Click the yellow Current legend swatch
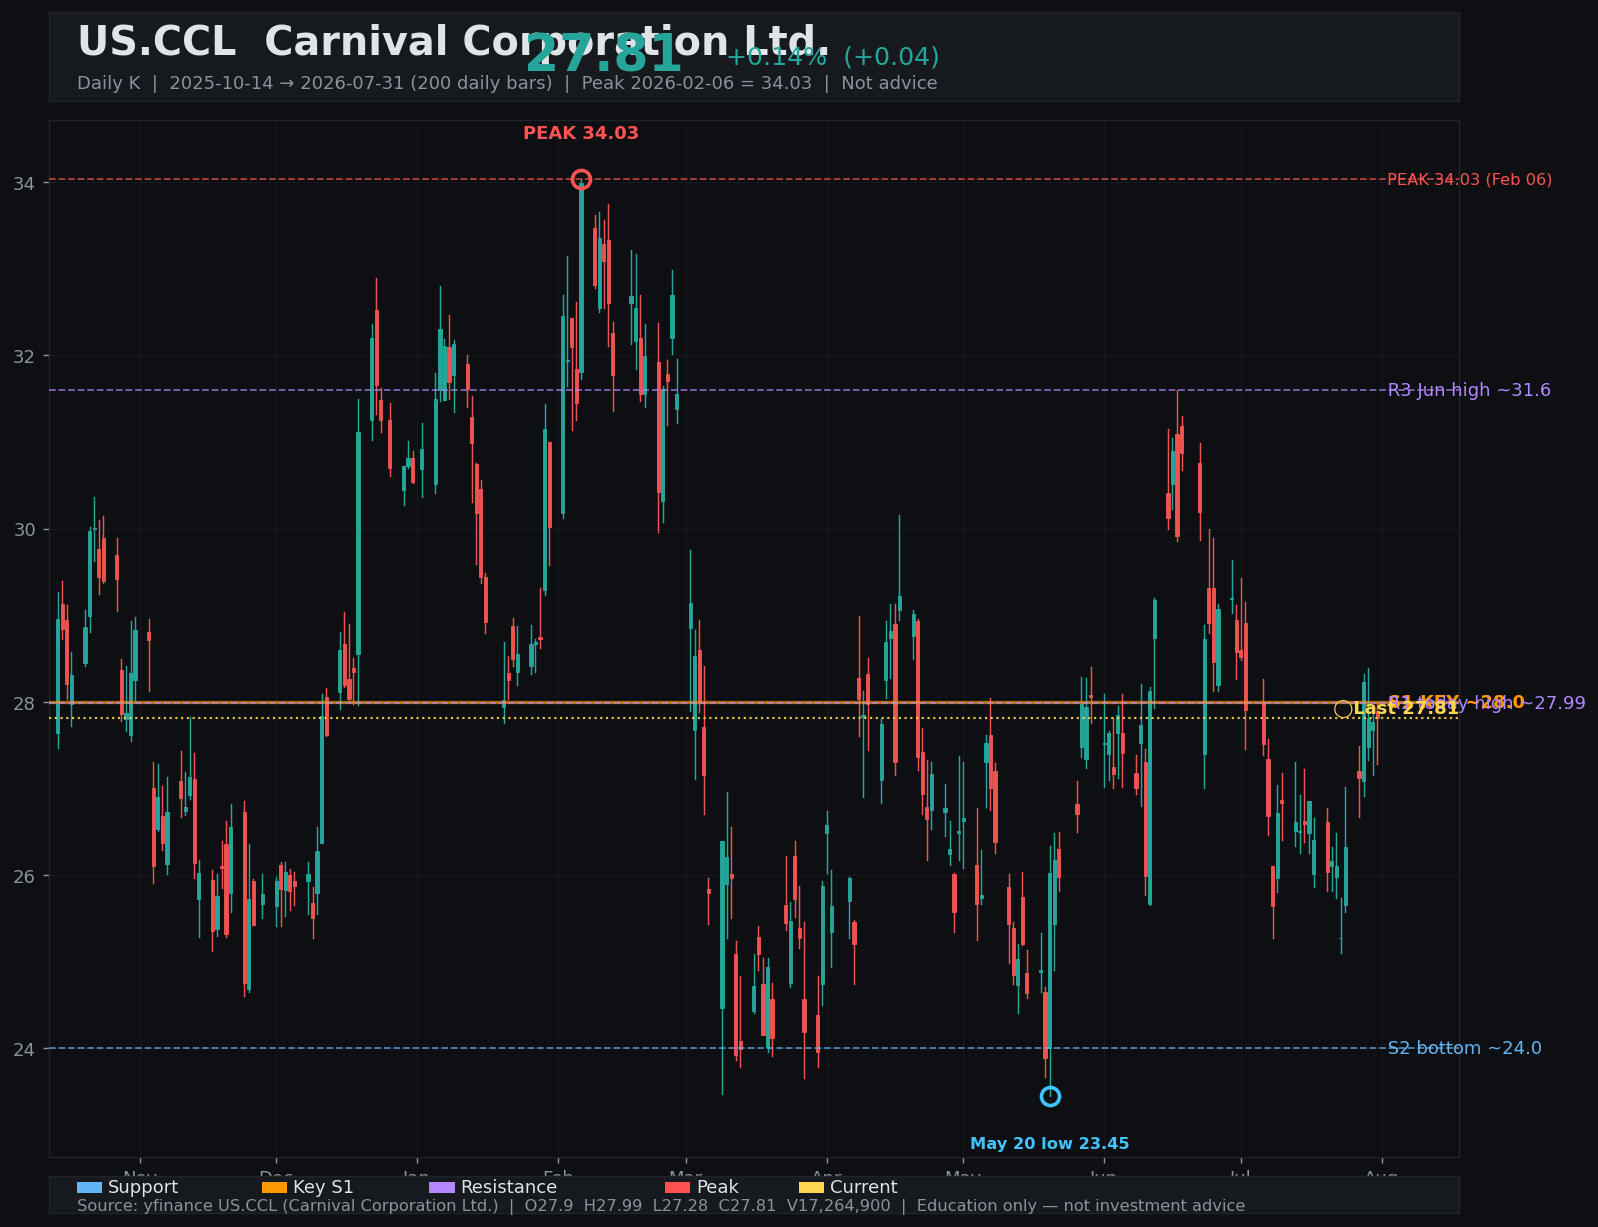 812,1187
